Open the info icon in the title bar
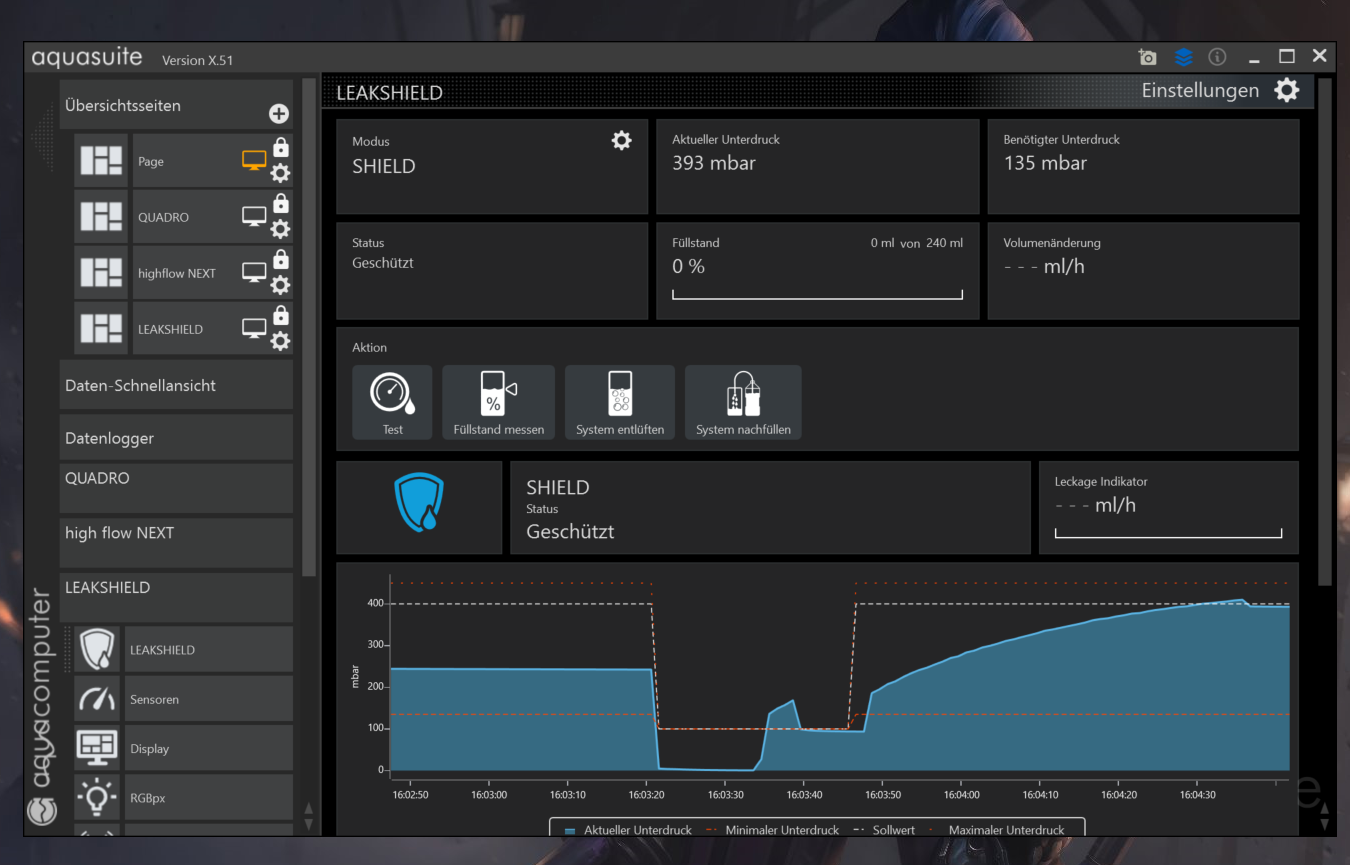1350x865 pixels. 1217,58
